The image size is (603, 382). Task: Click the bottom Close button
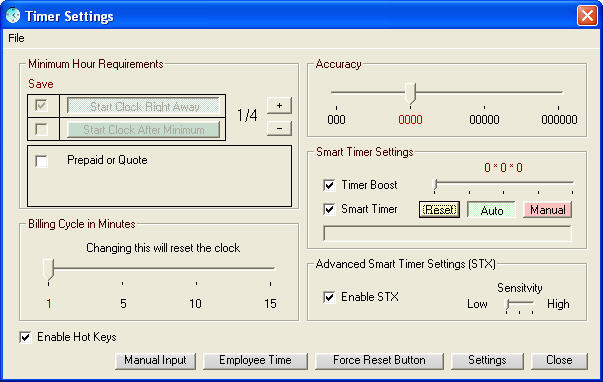coord(559,361)
